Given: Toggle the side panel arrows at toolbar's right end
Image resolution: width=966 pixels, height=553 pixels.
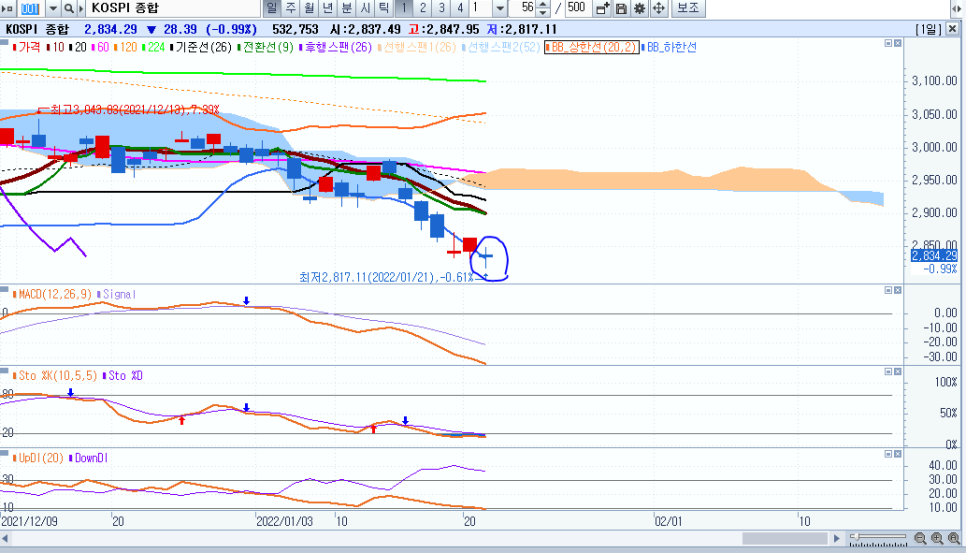Looking at the screenshot, I should click(956, 9).
